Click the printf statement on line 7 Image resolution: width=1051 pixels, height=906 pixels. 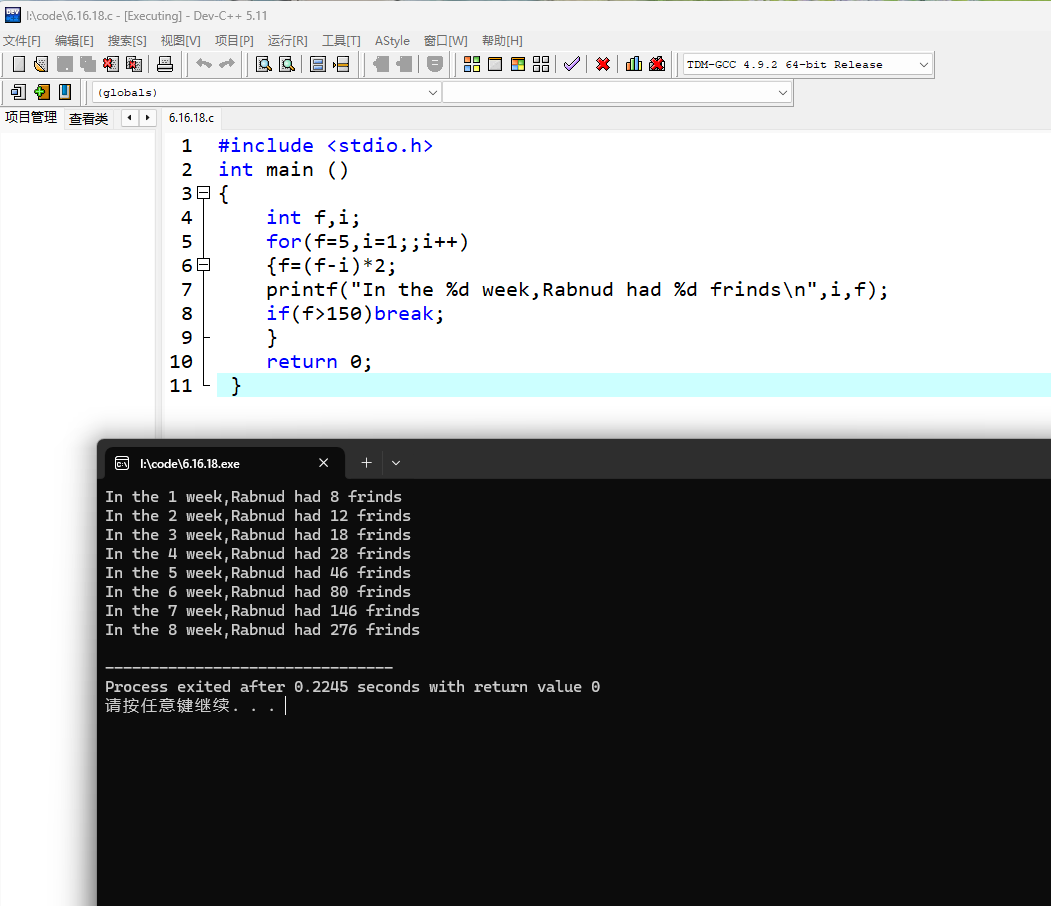click(577, 289)
